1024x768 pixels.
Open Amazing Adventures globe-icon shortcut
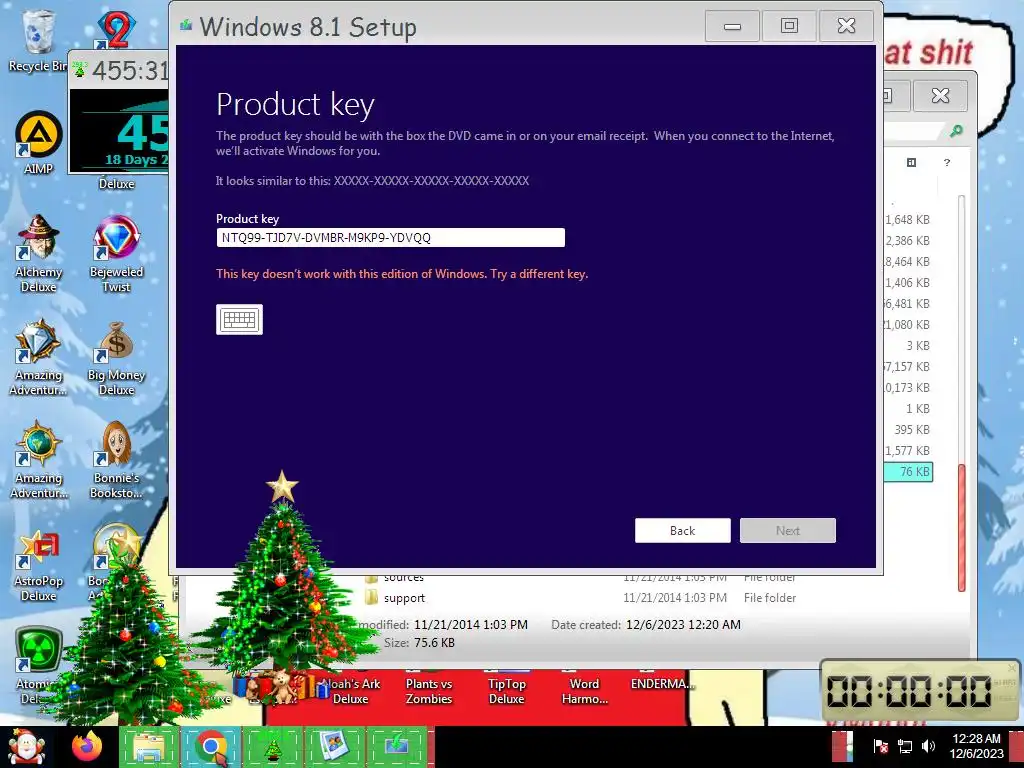pos(39,460)
